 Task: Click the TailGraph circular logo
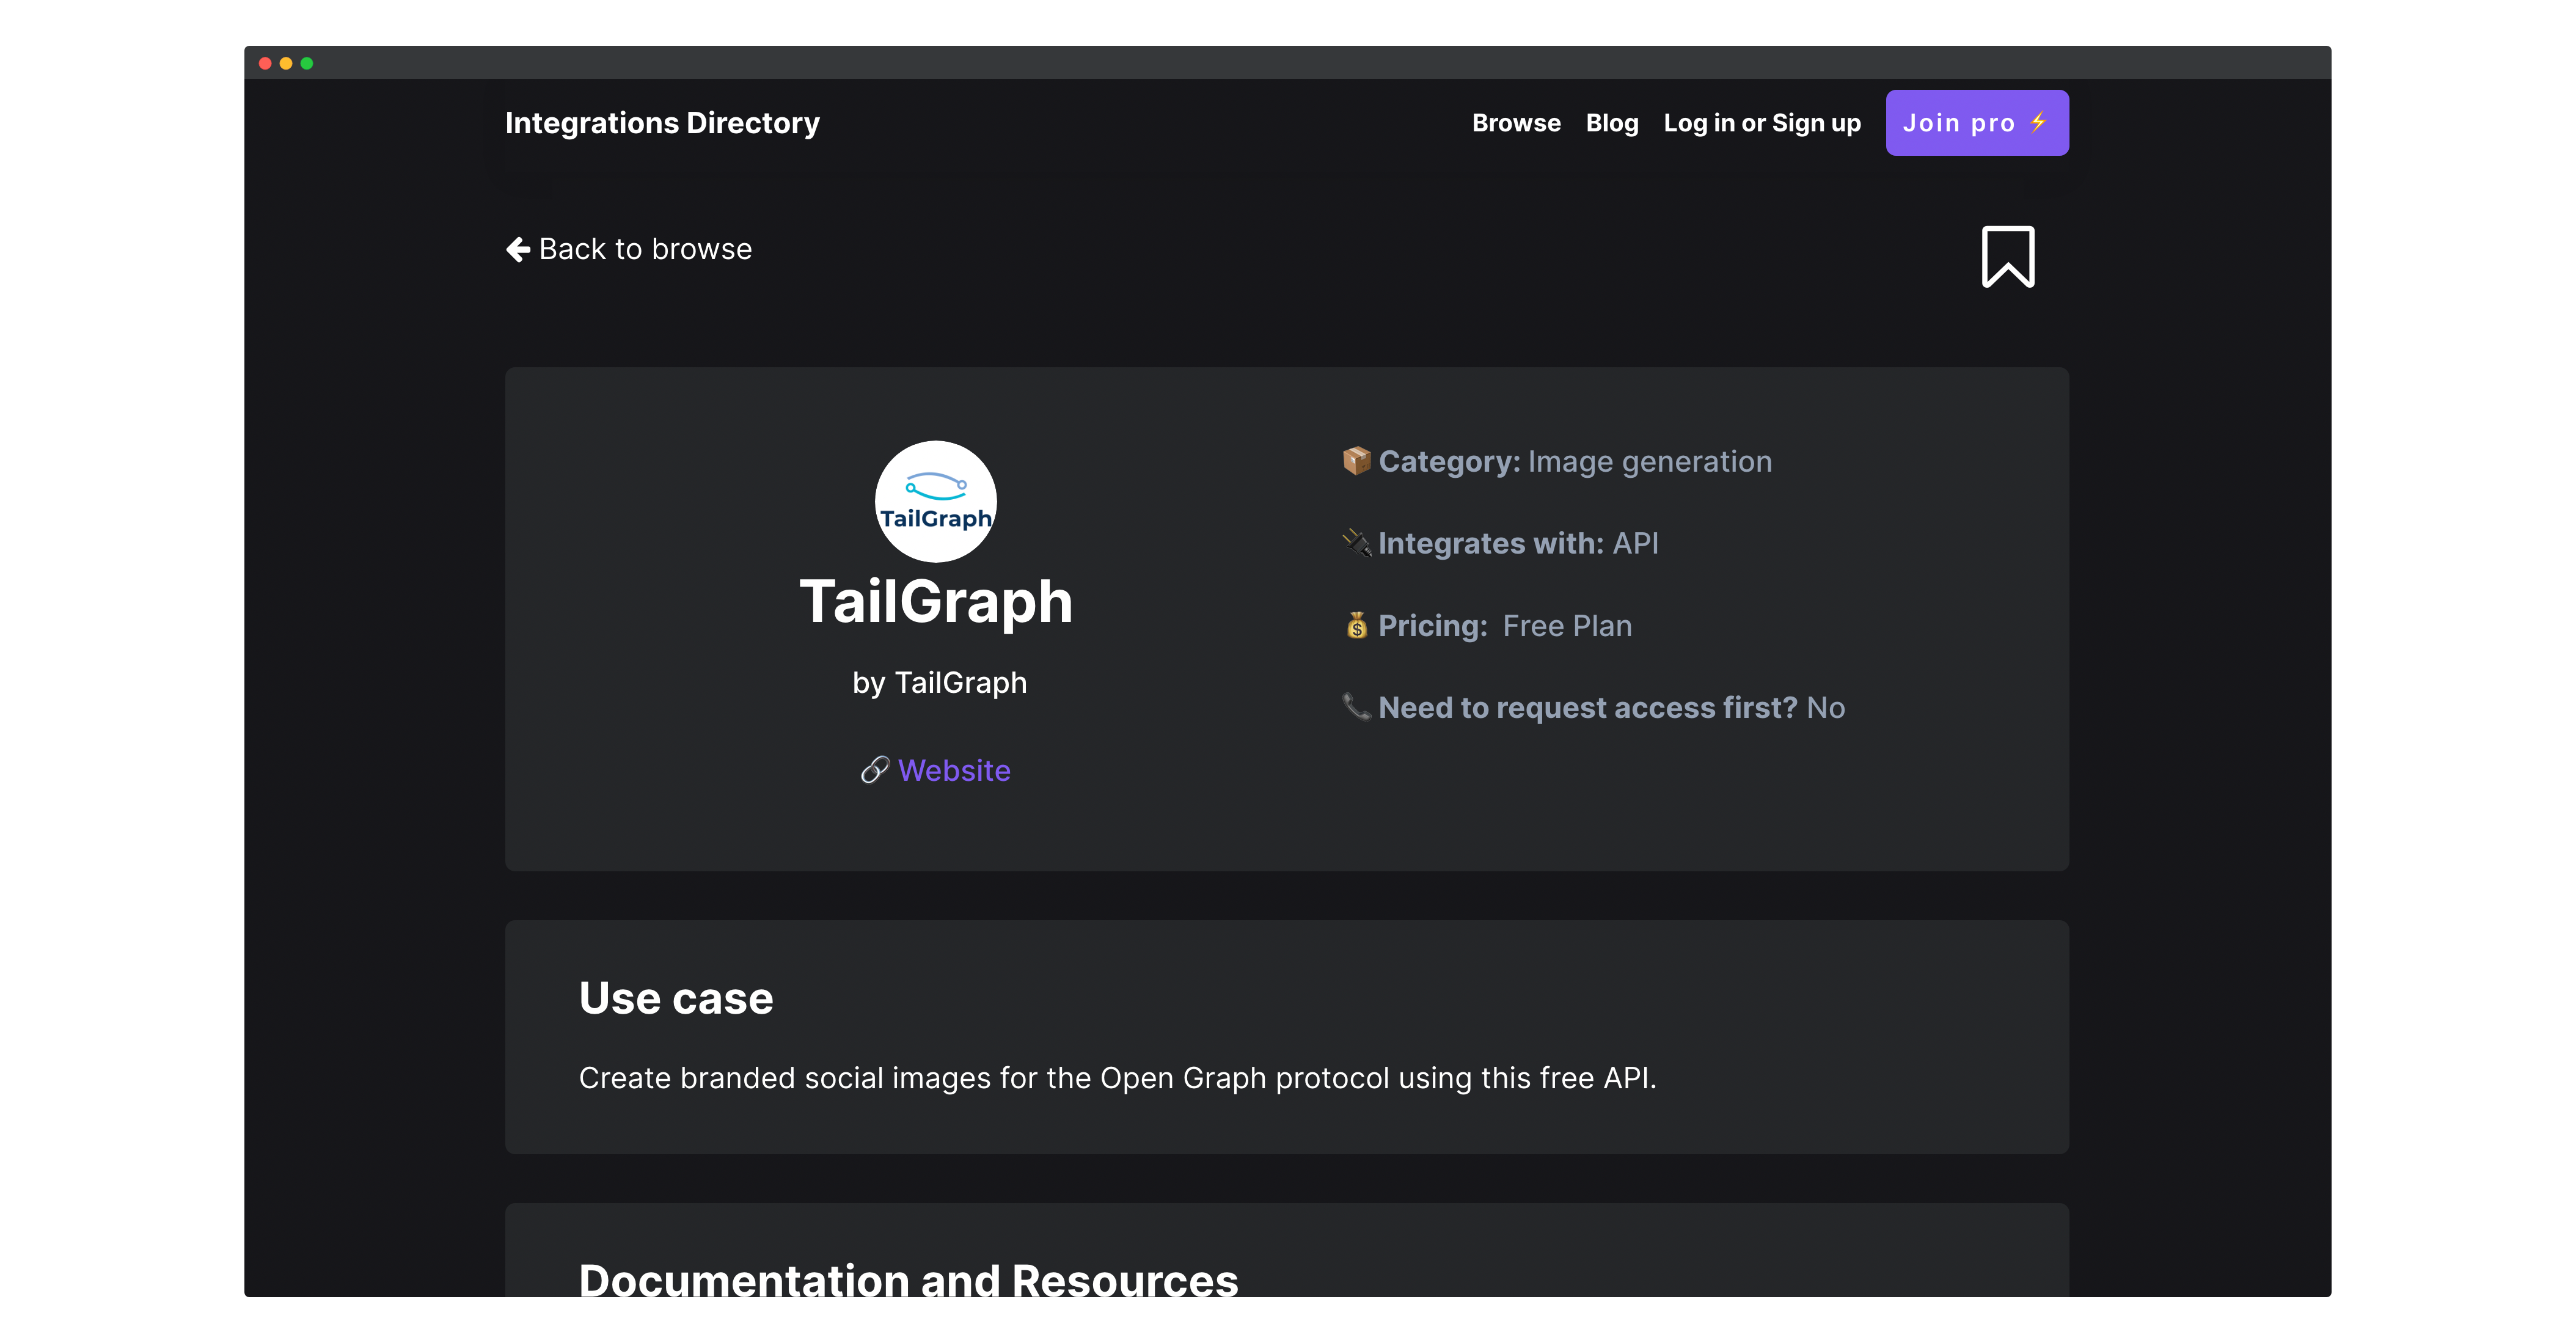935,501
